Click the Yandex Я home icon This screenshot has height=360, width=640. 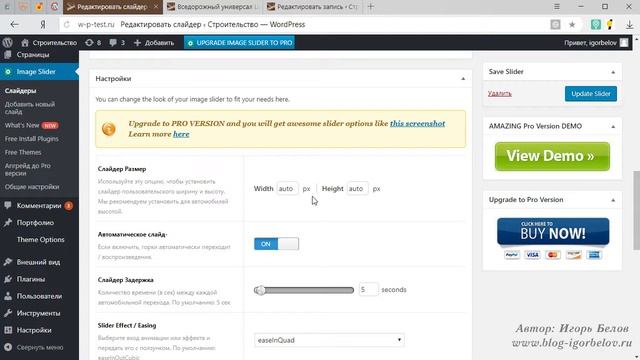(42, 24)
